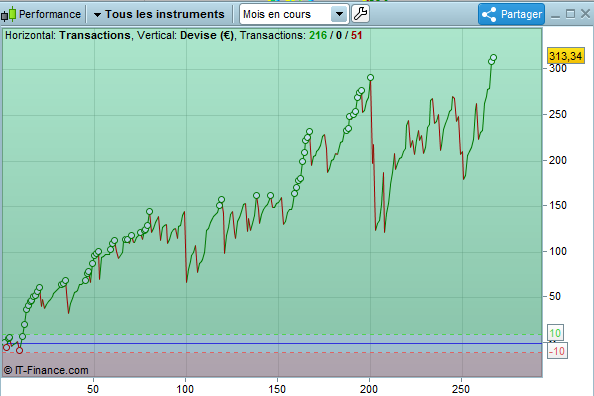The width and height of the screenshot is (594, 396).
Task: Click the Performance candlestick icon
Action: (8, 14)
